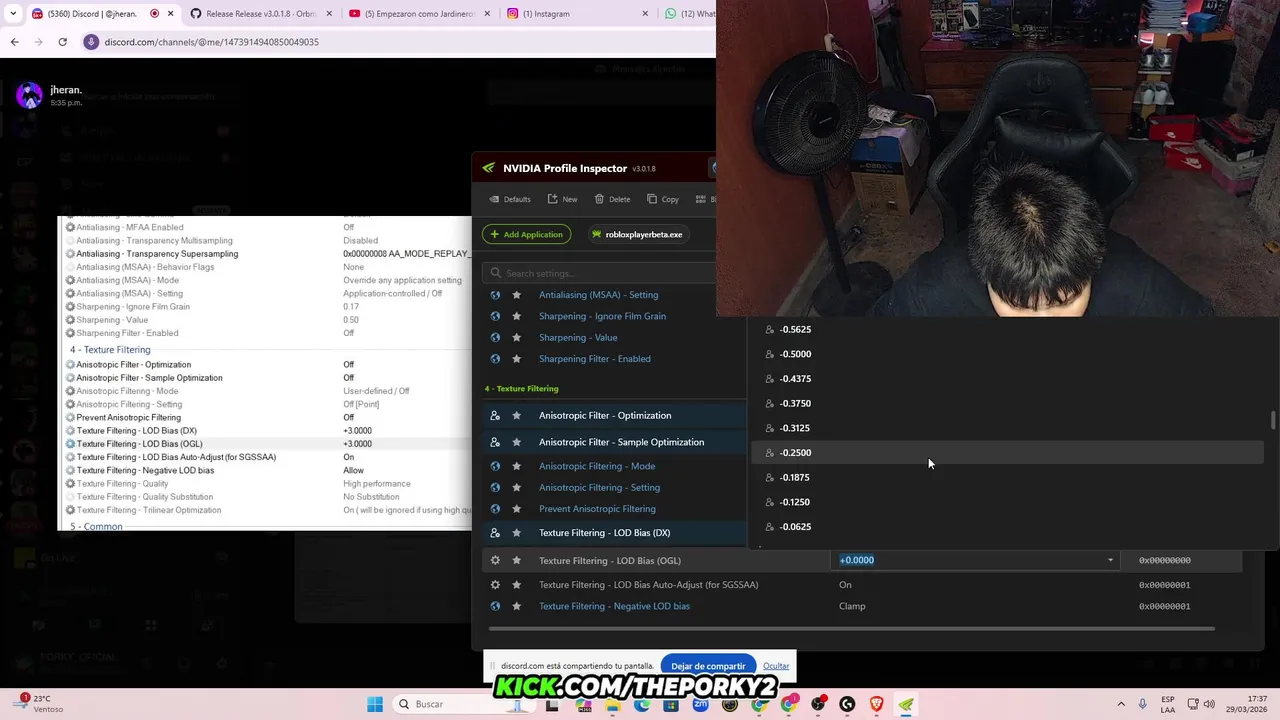Click globe icon beside Sharpening - Ignore Film Grain

tap(495, 316)
